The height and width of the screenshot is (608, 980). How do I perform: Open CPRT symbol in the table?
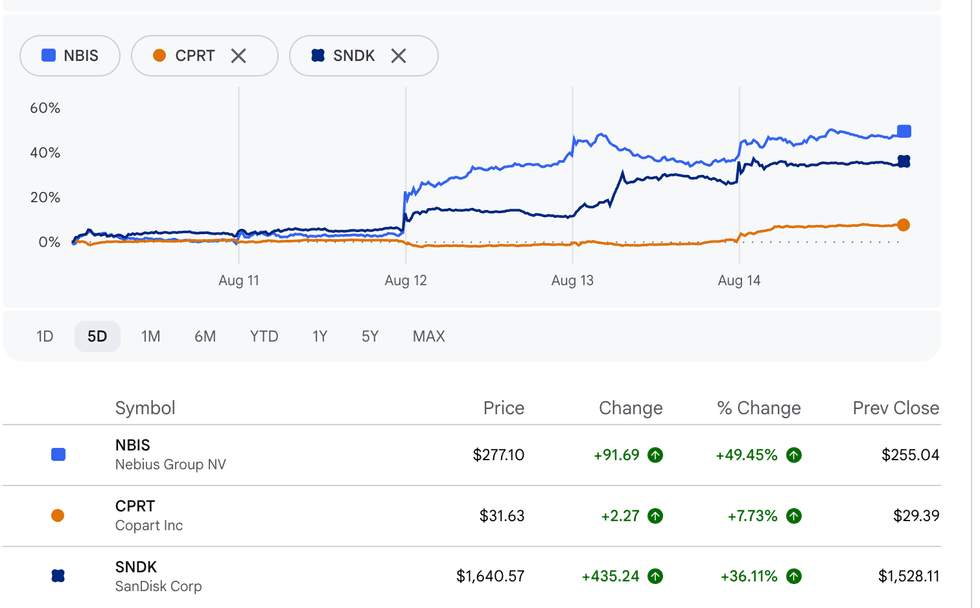tap(135, 506)
